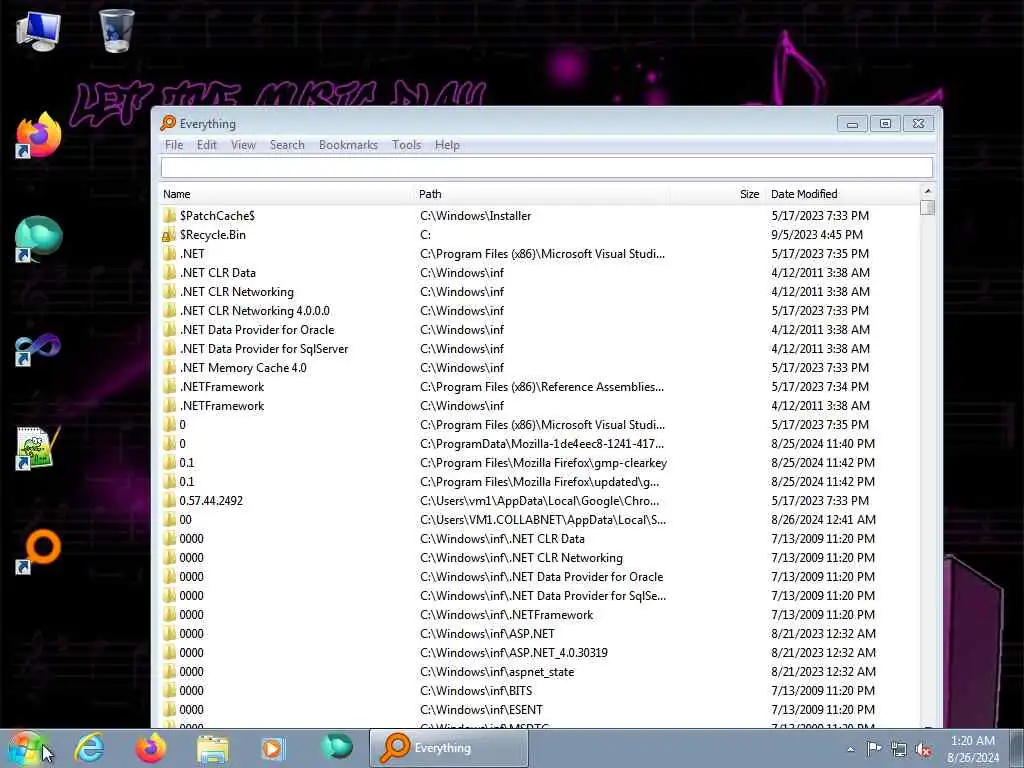1024x768 pixels.
Task: Sort results by the Size column header
Action: pyautogui.click(x=717, y=194)
